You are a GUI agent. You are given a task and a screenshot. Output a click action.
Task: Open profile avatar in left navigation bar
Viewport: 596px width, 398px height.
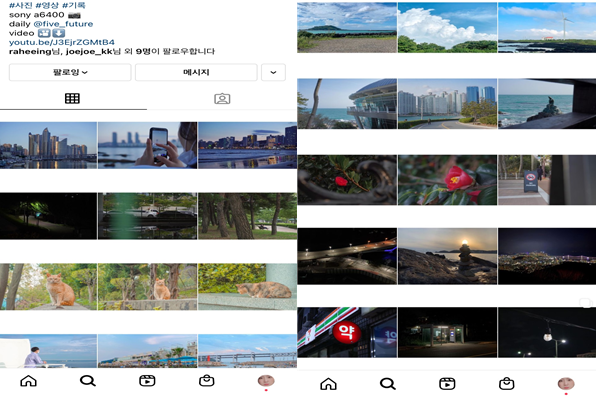266,381
